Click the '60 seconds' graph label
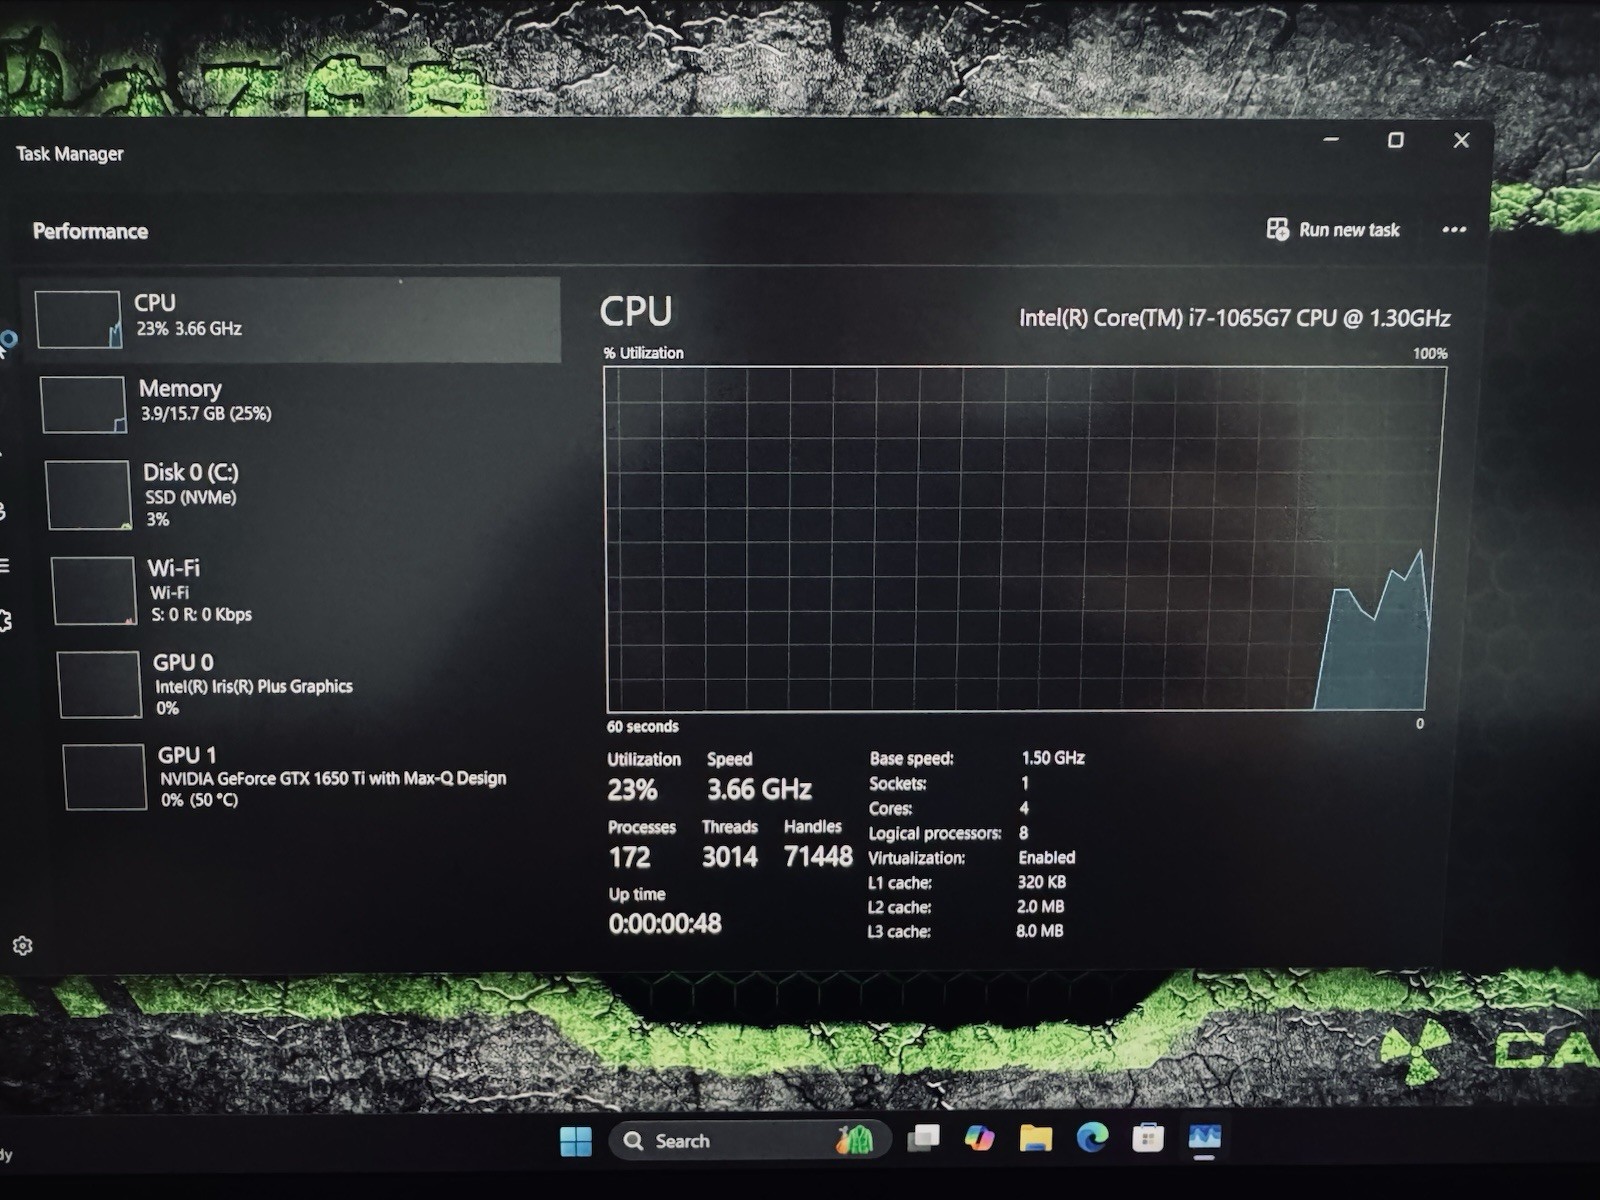Screen dimensions: 1600x1200 [643, 727]
